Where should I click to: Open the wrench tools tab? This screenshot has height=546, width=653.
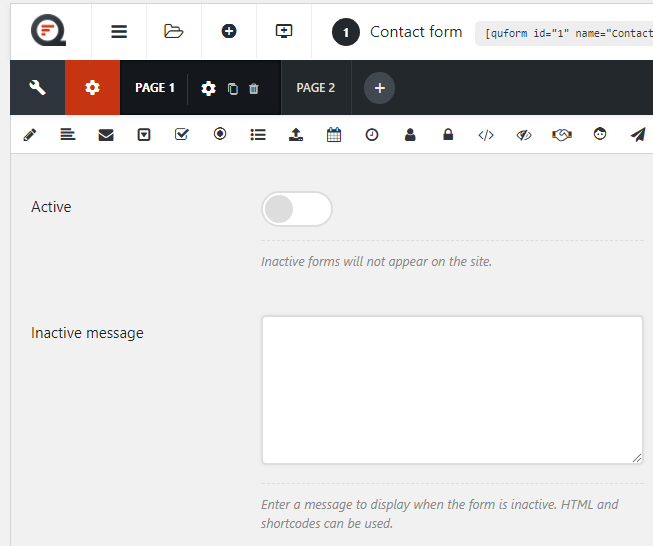pyautogui.click(x=37, y=87)
